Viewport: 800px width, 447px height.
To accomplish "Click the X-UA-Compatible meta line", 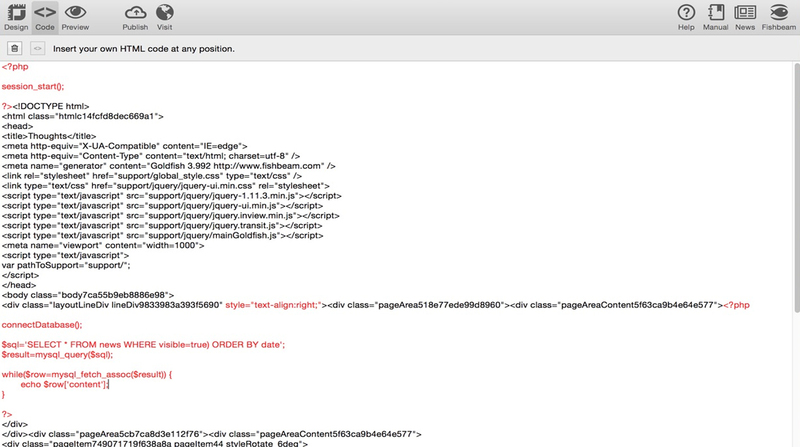I will pyautogui.click(x=124, y=146).
